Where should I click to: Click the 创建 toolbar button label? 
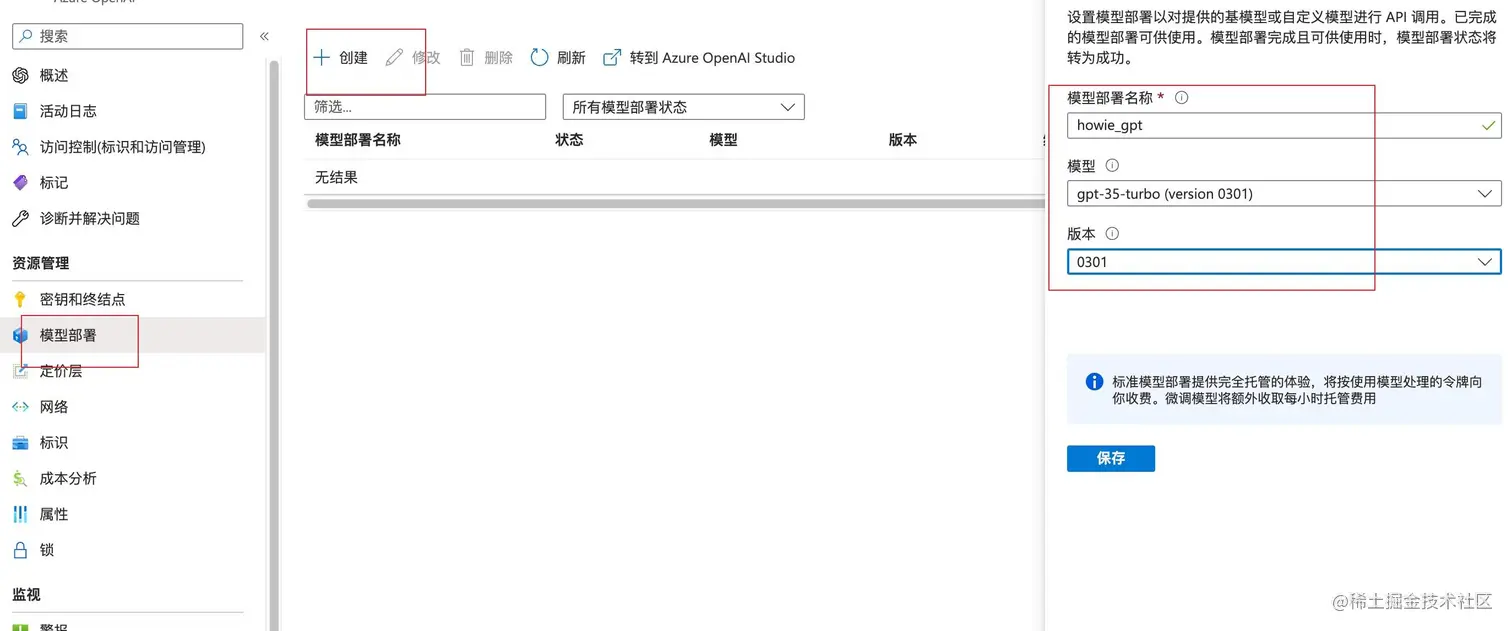[x=353, y=58]
